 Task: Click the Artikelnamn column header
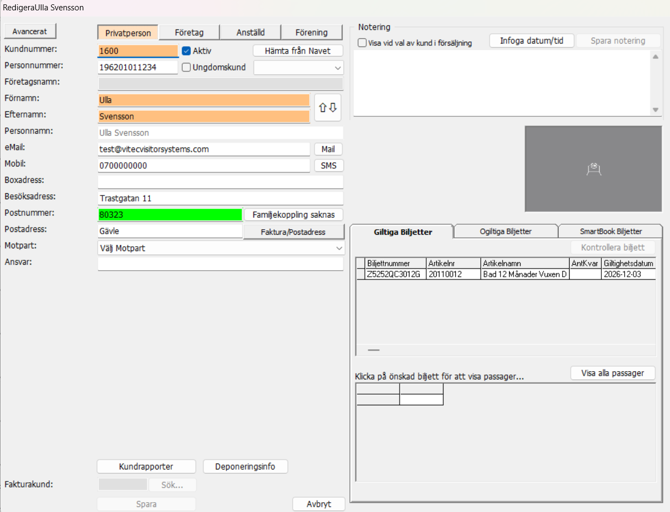click(x=525, y=263)
